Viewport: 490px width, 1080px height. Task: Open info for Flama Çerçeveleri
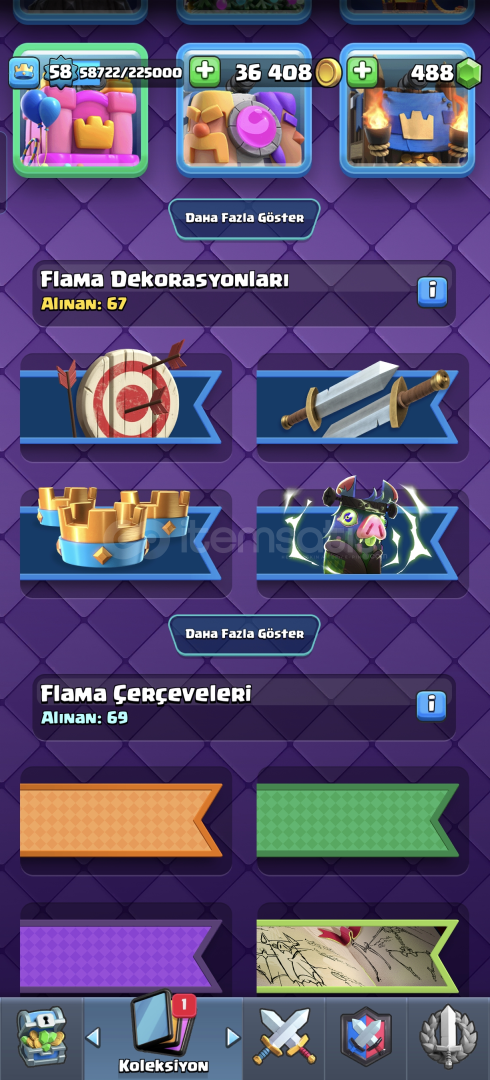click(431, 705)
